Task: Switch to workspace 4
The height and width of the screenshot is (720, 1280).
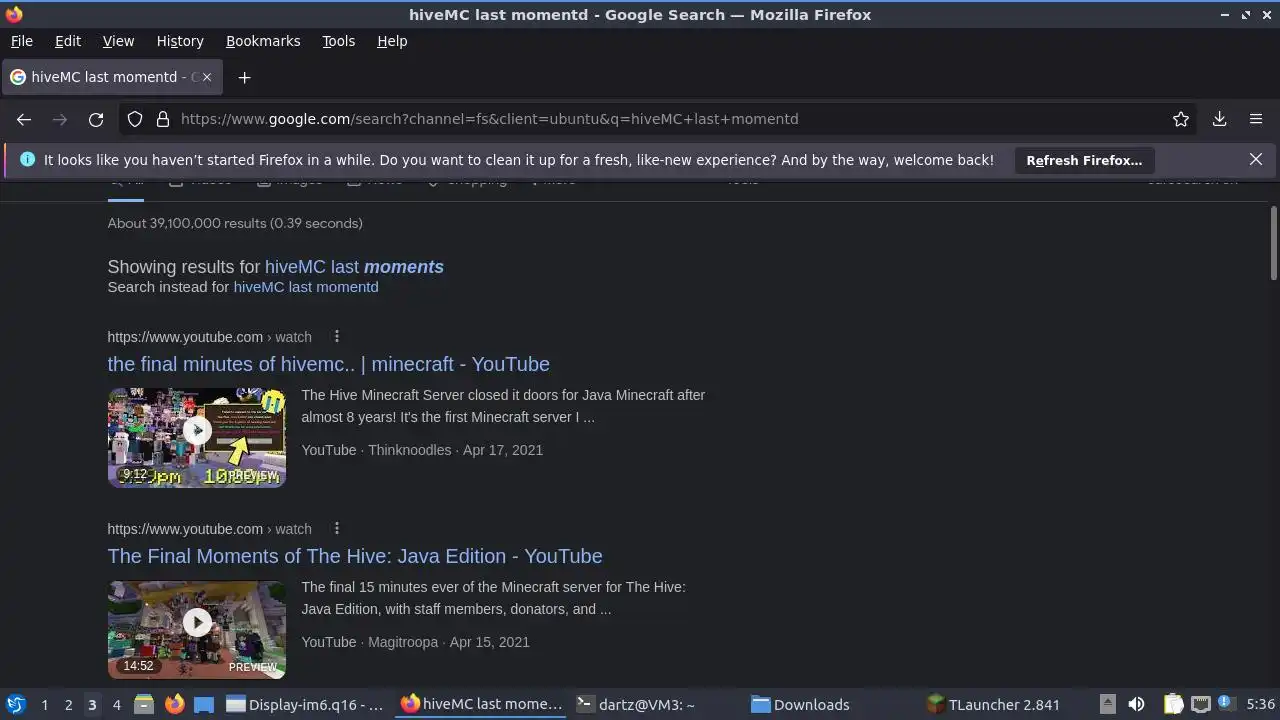Action: 116,705
